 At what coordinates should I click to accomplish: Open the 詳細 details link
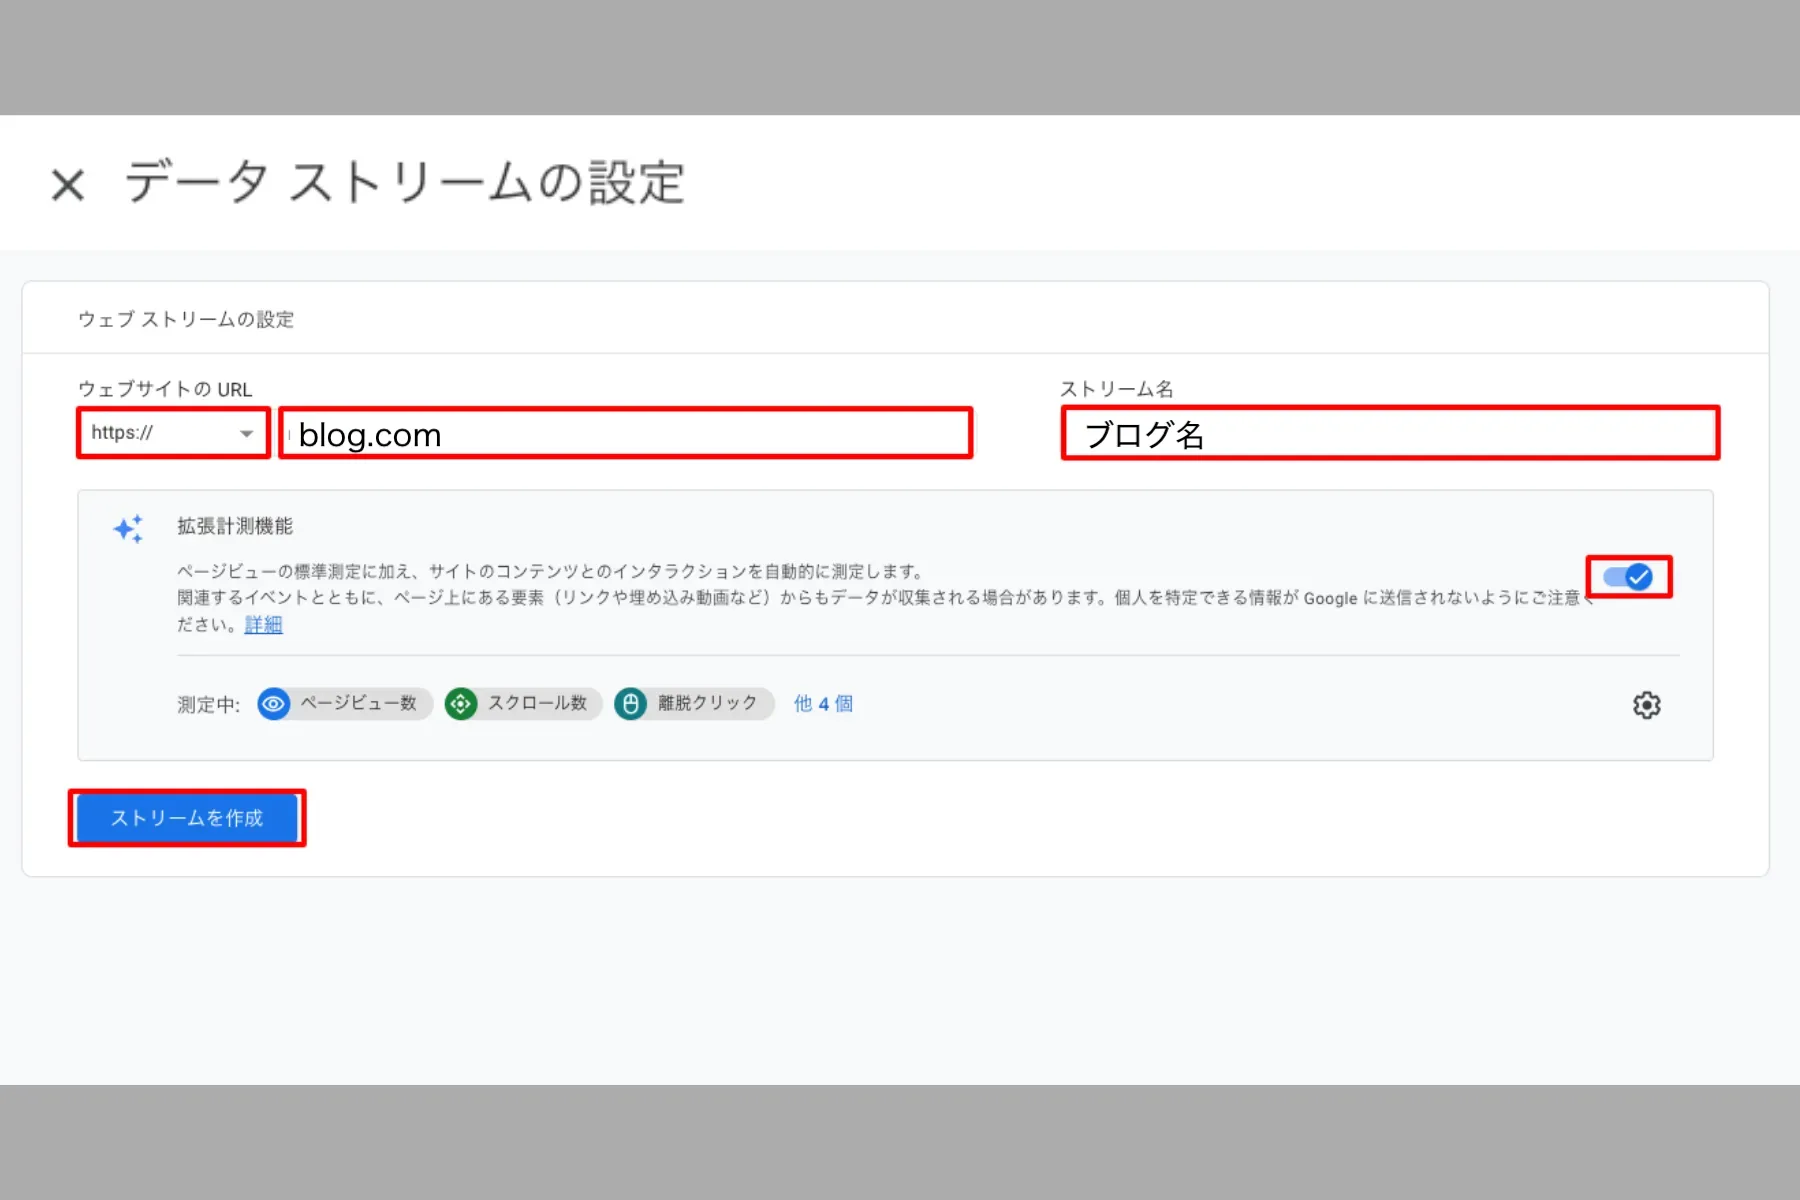coord(263,625)
